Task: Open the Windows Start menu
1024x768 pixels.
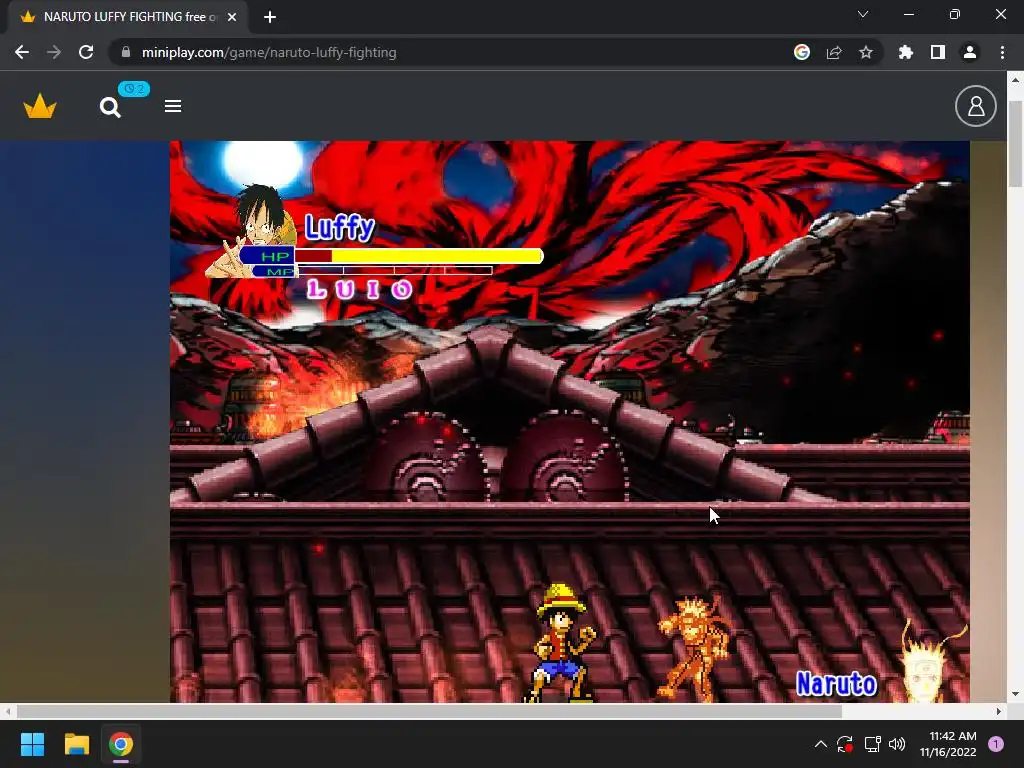Action: tap(32, 744)
